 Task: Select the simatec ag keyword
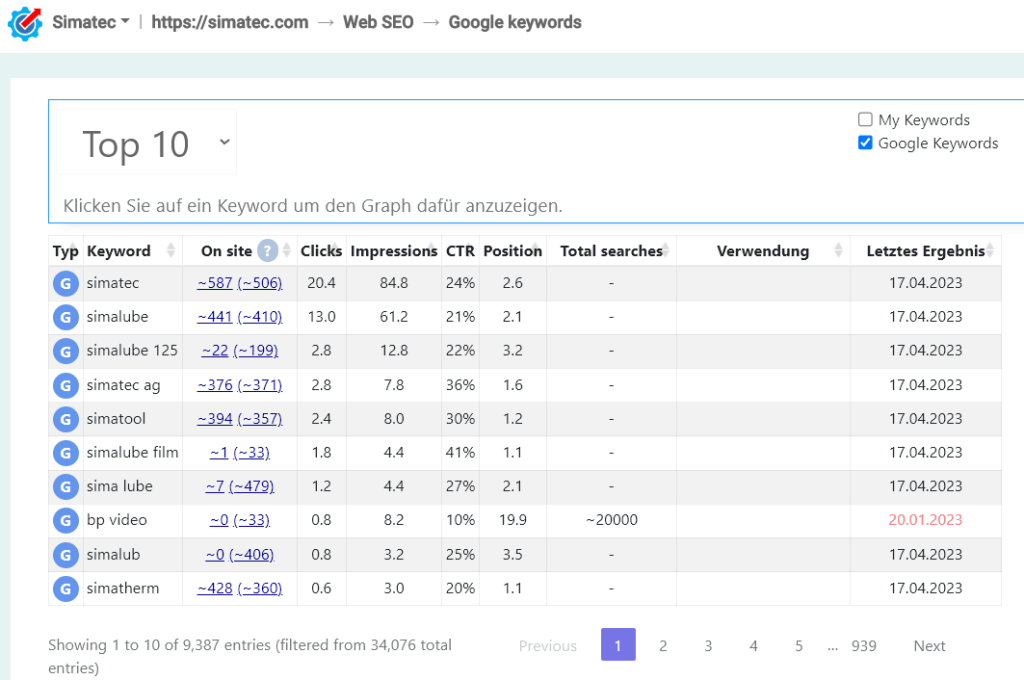click(123, 385)
